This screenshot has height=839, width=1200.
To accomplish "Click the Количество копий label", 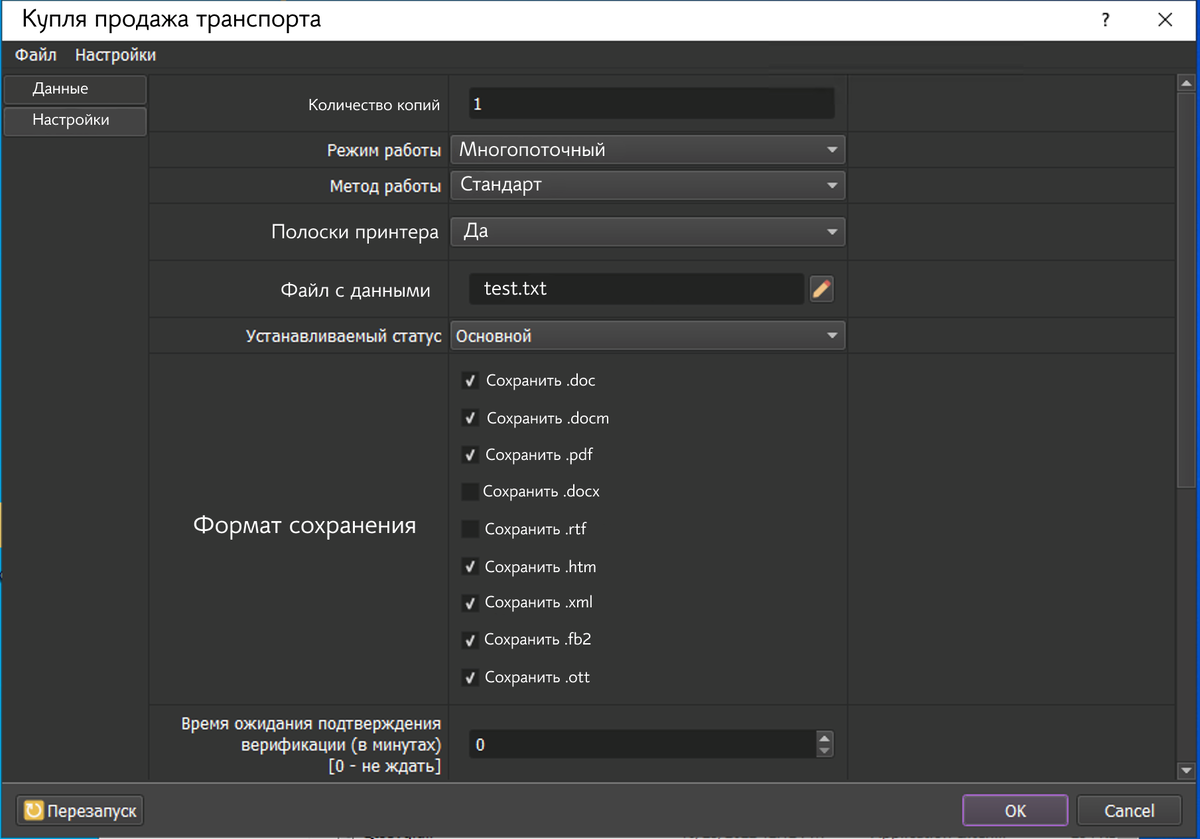I will tap(374, 104).
